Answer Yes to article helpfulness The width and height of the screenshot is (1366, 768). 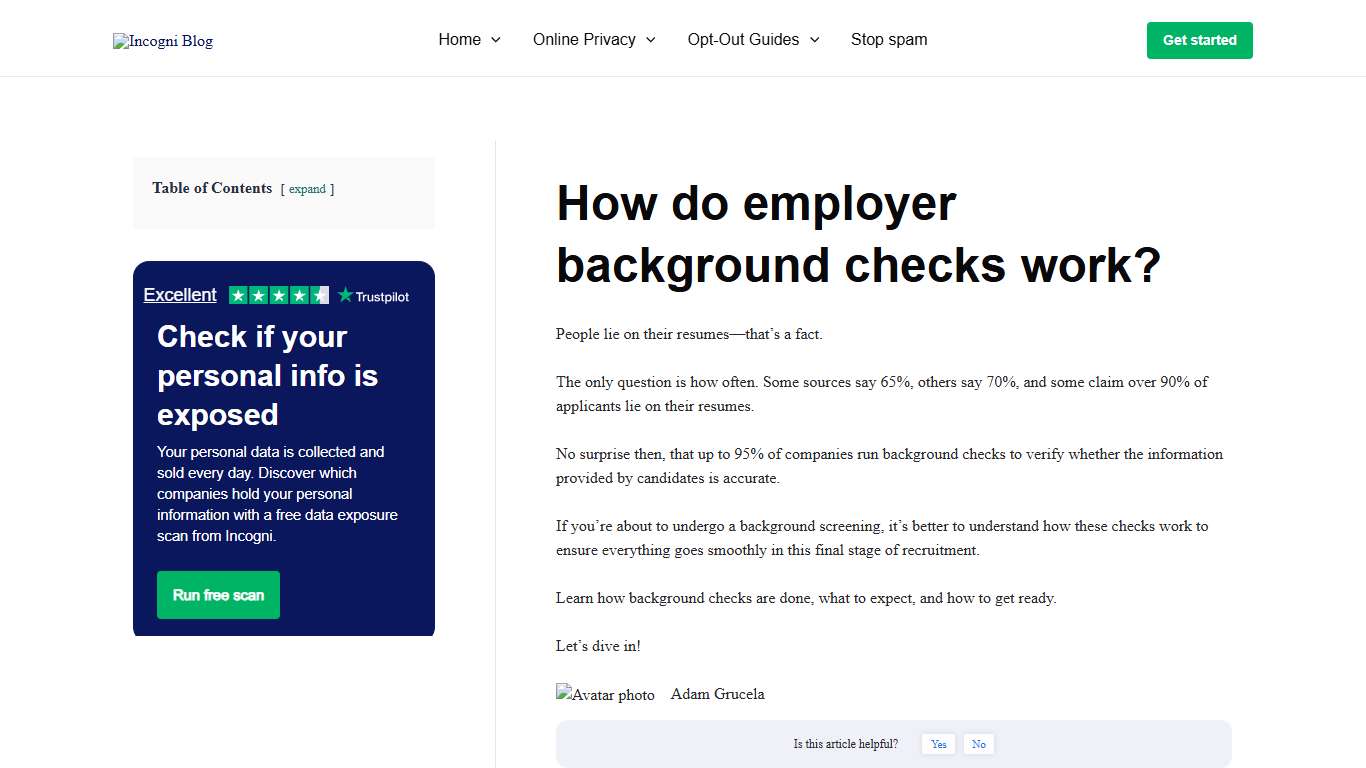point(938,744)
